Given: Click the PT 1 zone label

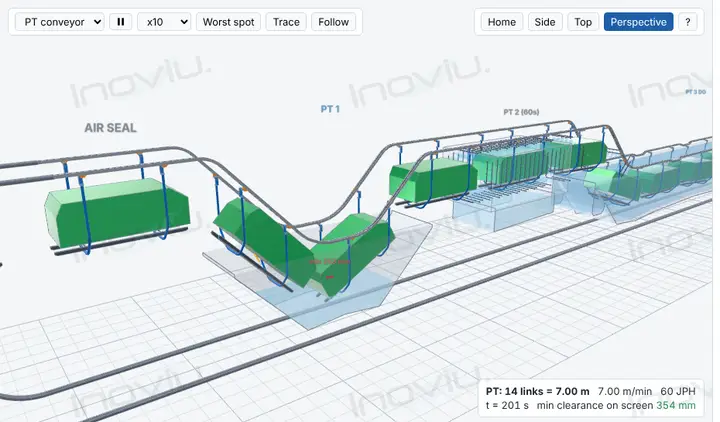Looking at the screenshot, I should pyautogui.click(x=330, y=109).
